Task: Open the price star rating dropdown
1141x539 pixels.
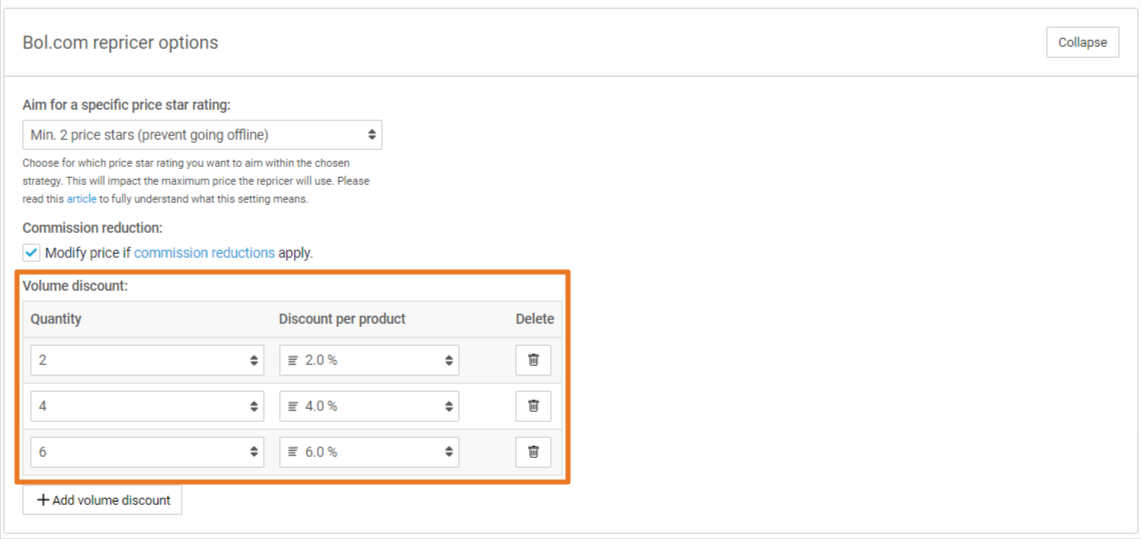Action: 202,134
